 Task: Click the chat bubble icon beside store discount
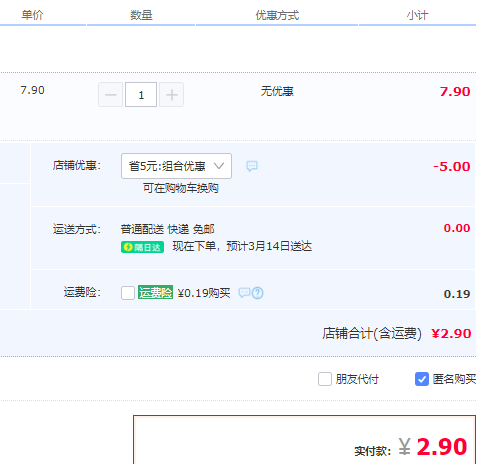pos(252,166)
